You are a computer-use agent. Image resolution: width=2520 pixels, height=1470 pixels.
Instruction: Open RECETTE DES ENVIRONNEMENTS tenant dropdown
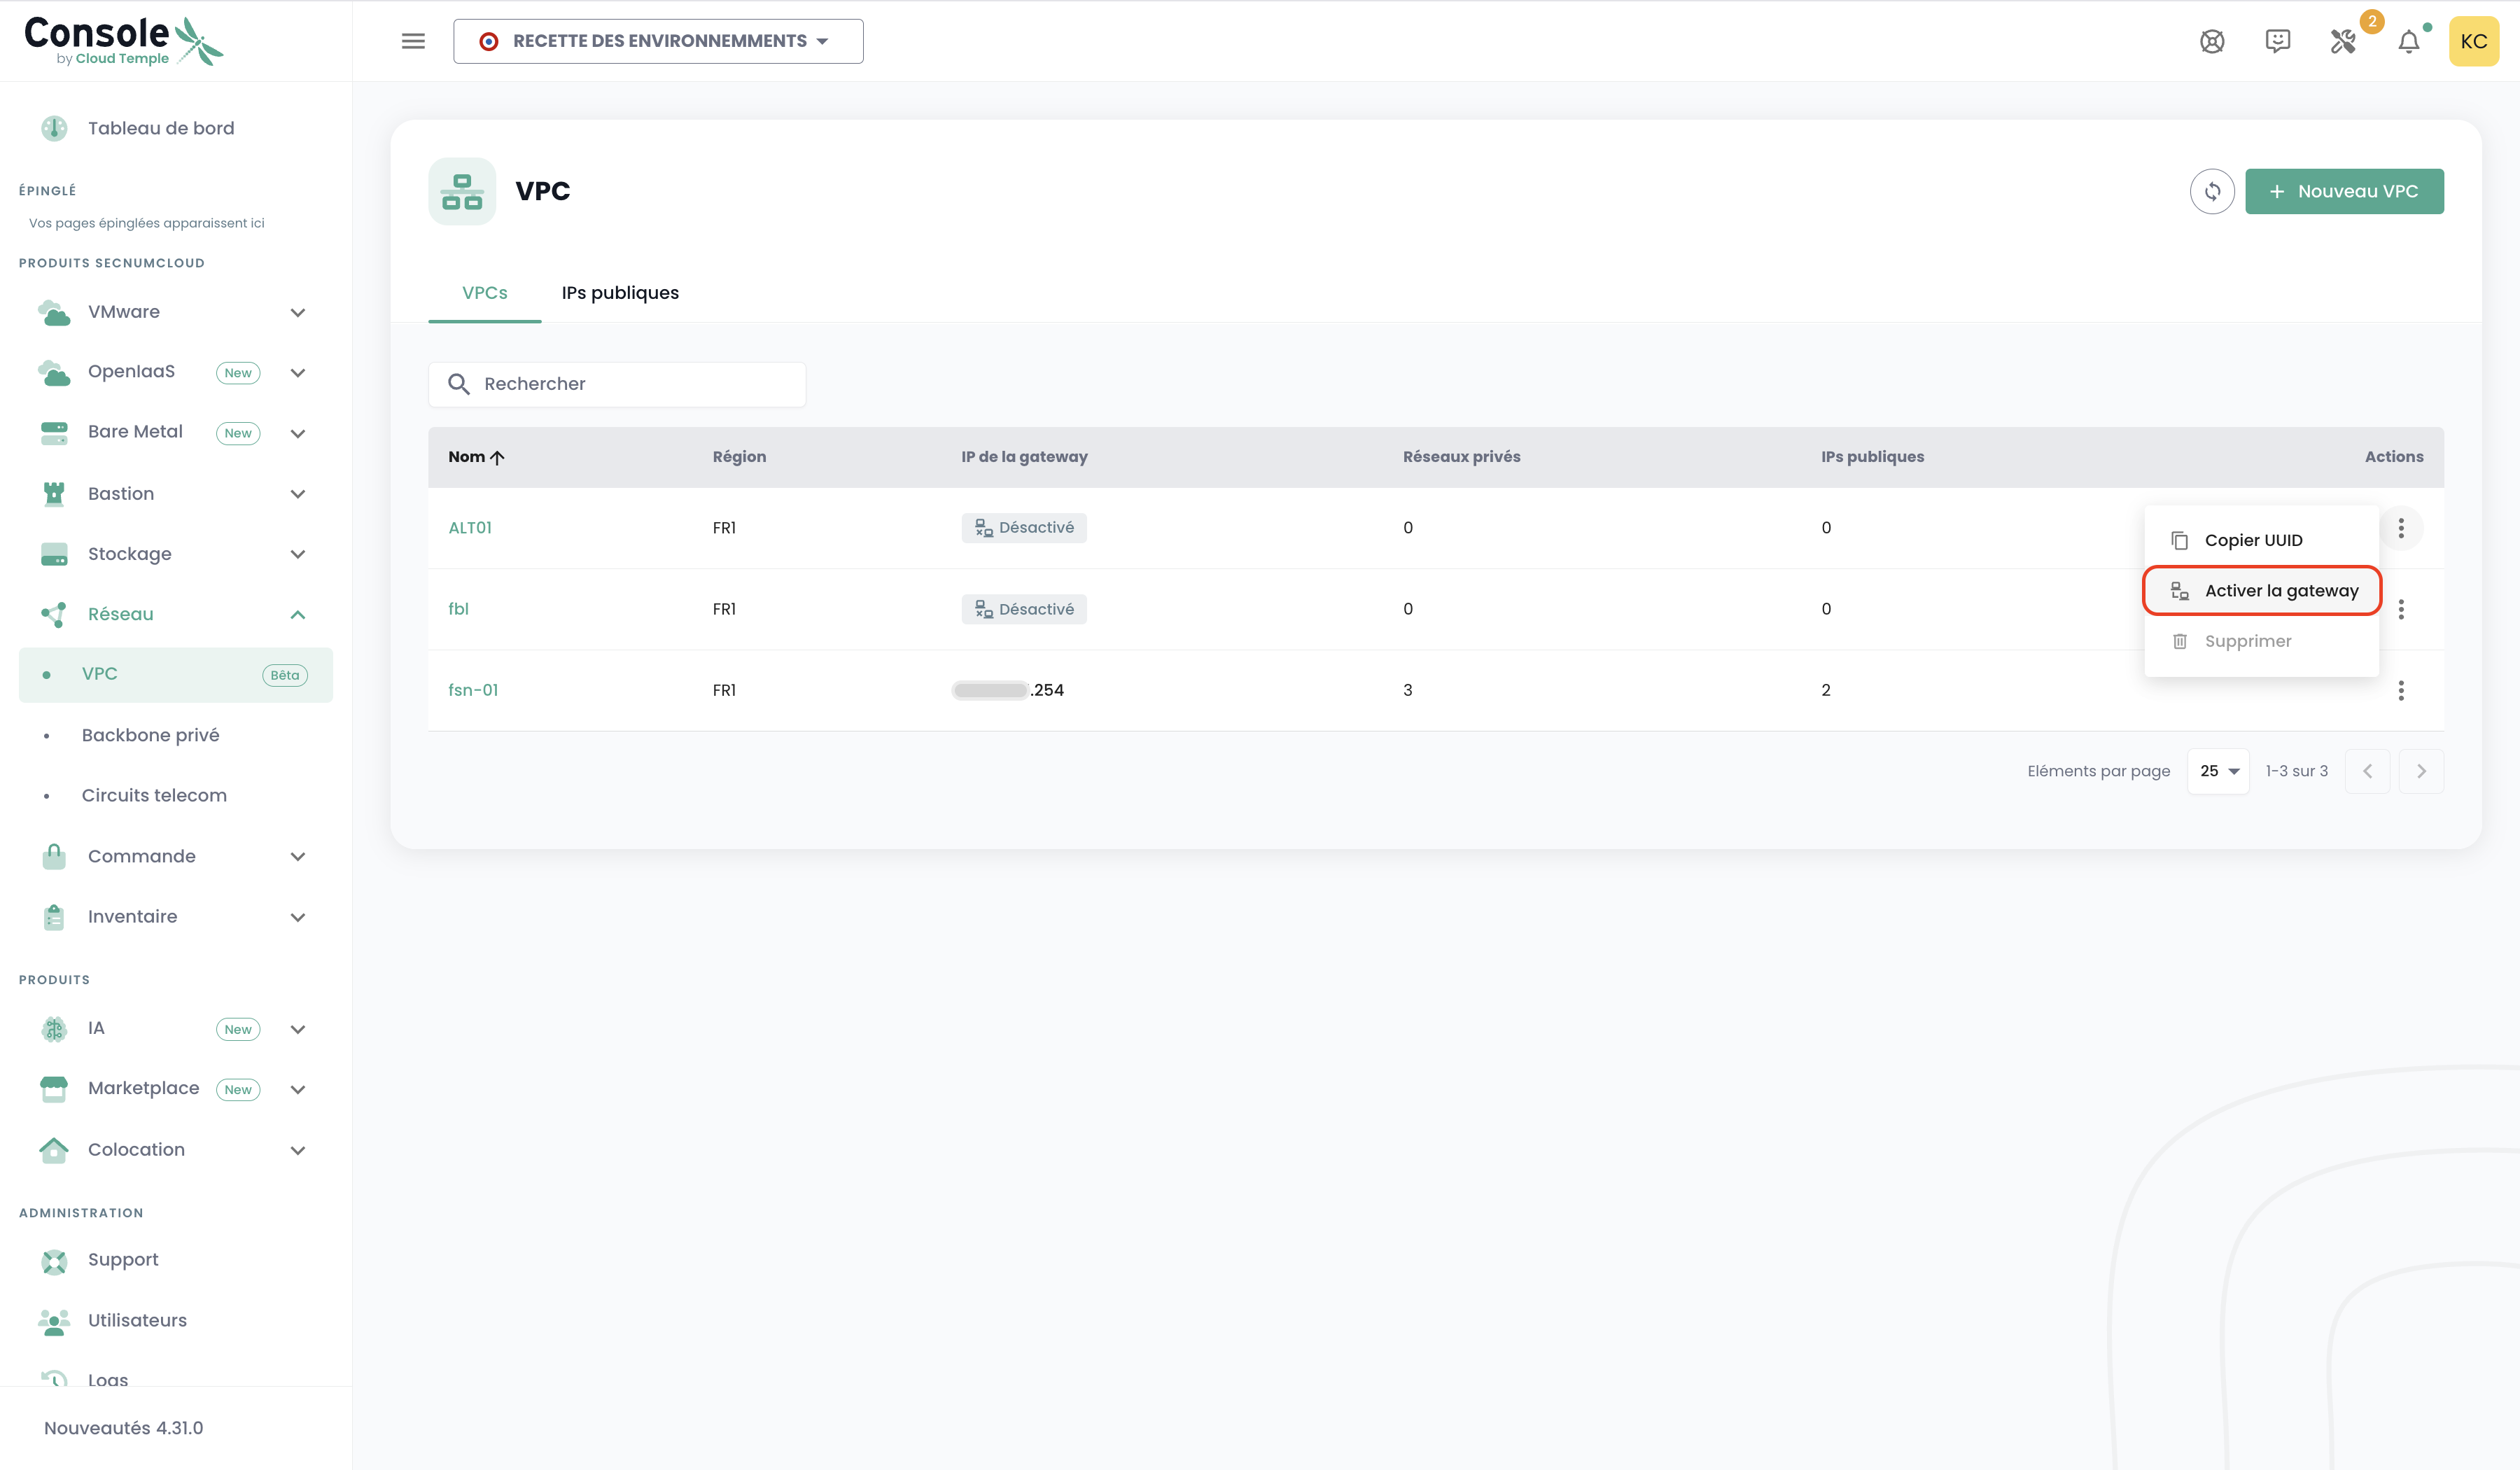tap(658, 41)
